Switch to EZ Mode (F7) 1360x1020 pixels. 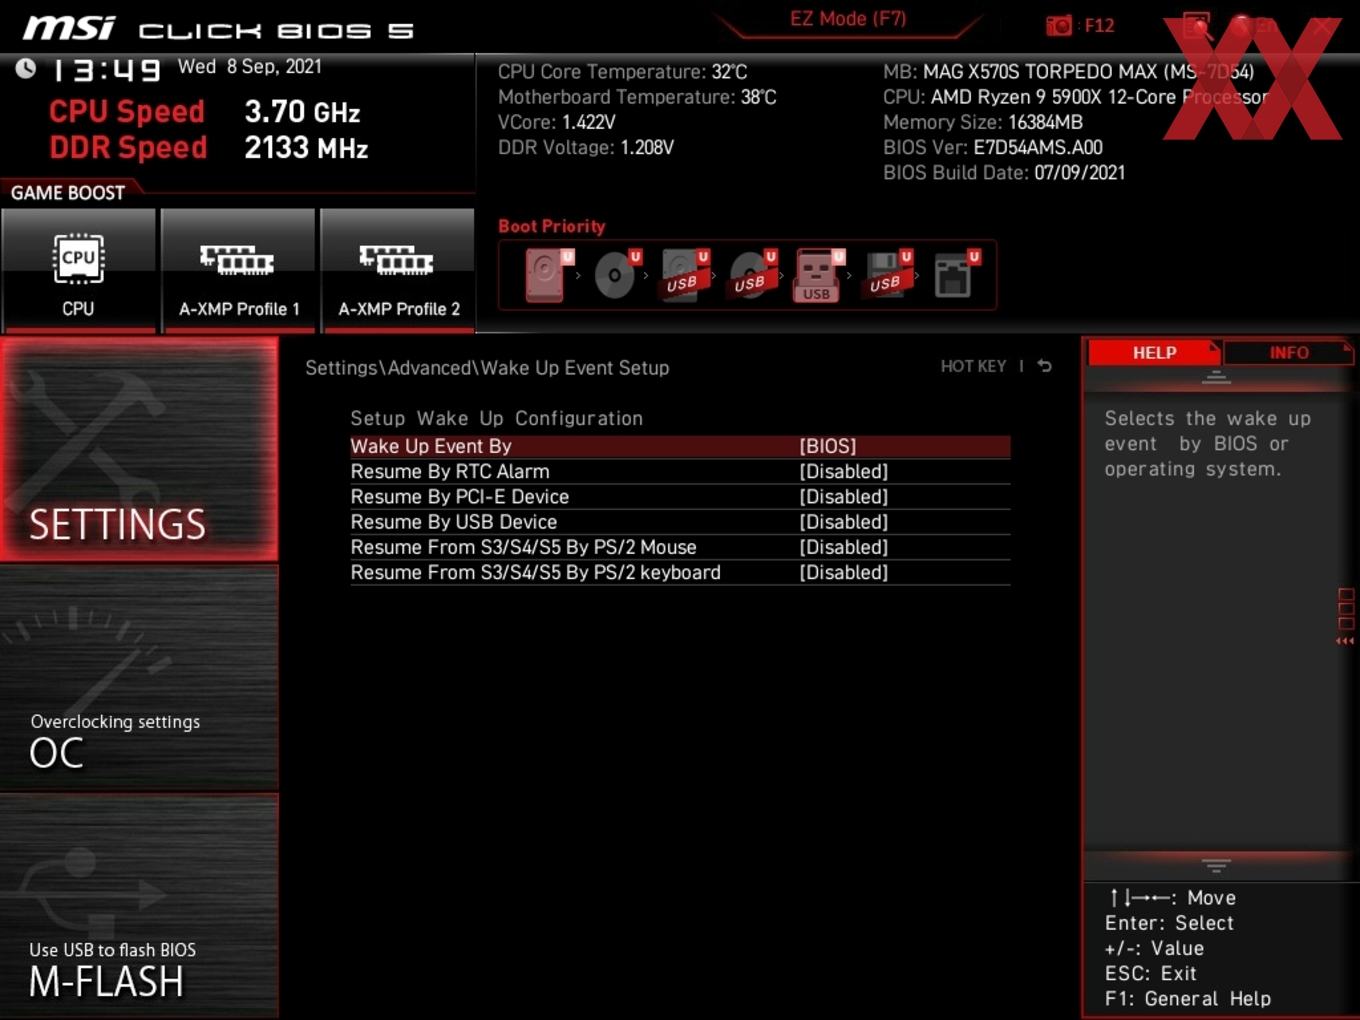(848, 19)
